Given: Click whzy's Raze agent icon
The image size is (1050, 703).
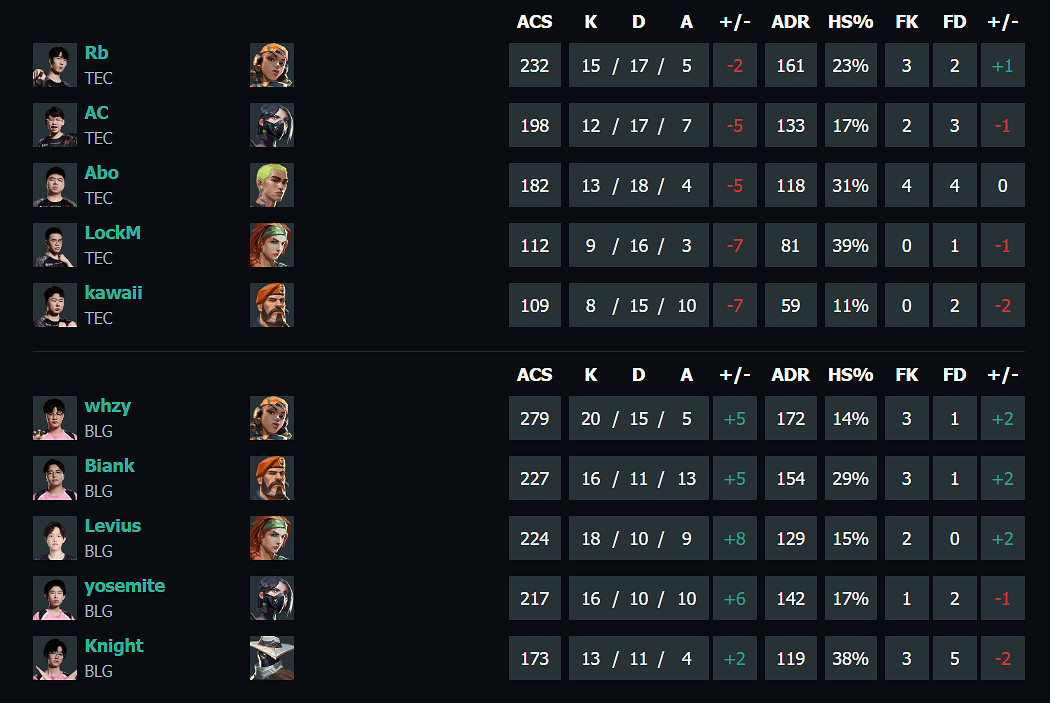Looking at the screenshot, I should click(272, 418).
